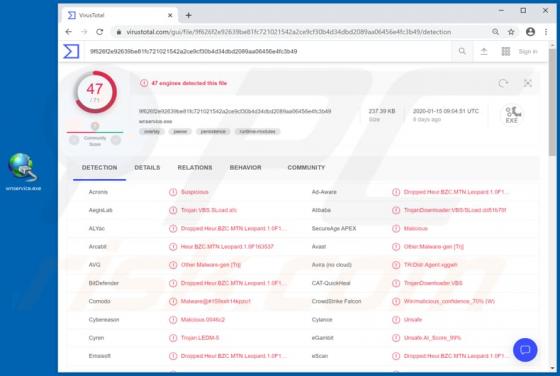560x376 pixels.
Task: Click the eScan engine name
Action: [320, 356]
